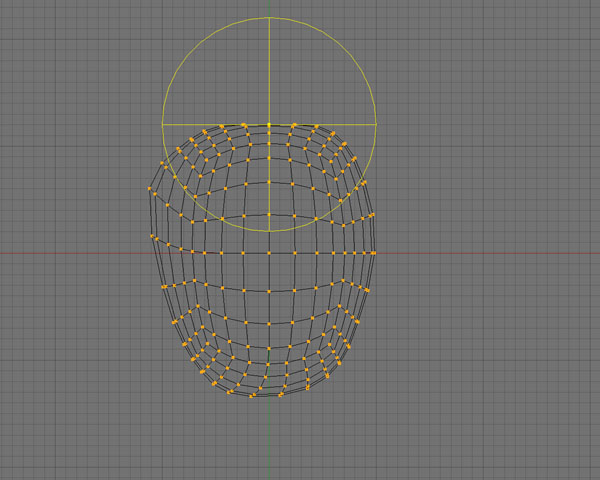
Task: Select the rightmost mesh vertex on the red axis
Action: [x=374, y=253]
